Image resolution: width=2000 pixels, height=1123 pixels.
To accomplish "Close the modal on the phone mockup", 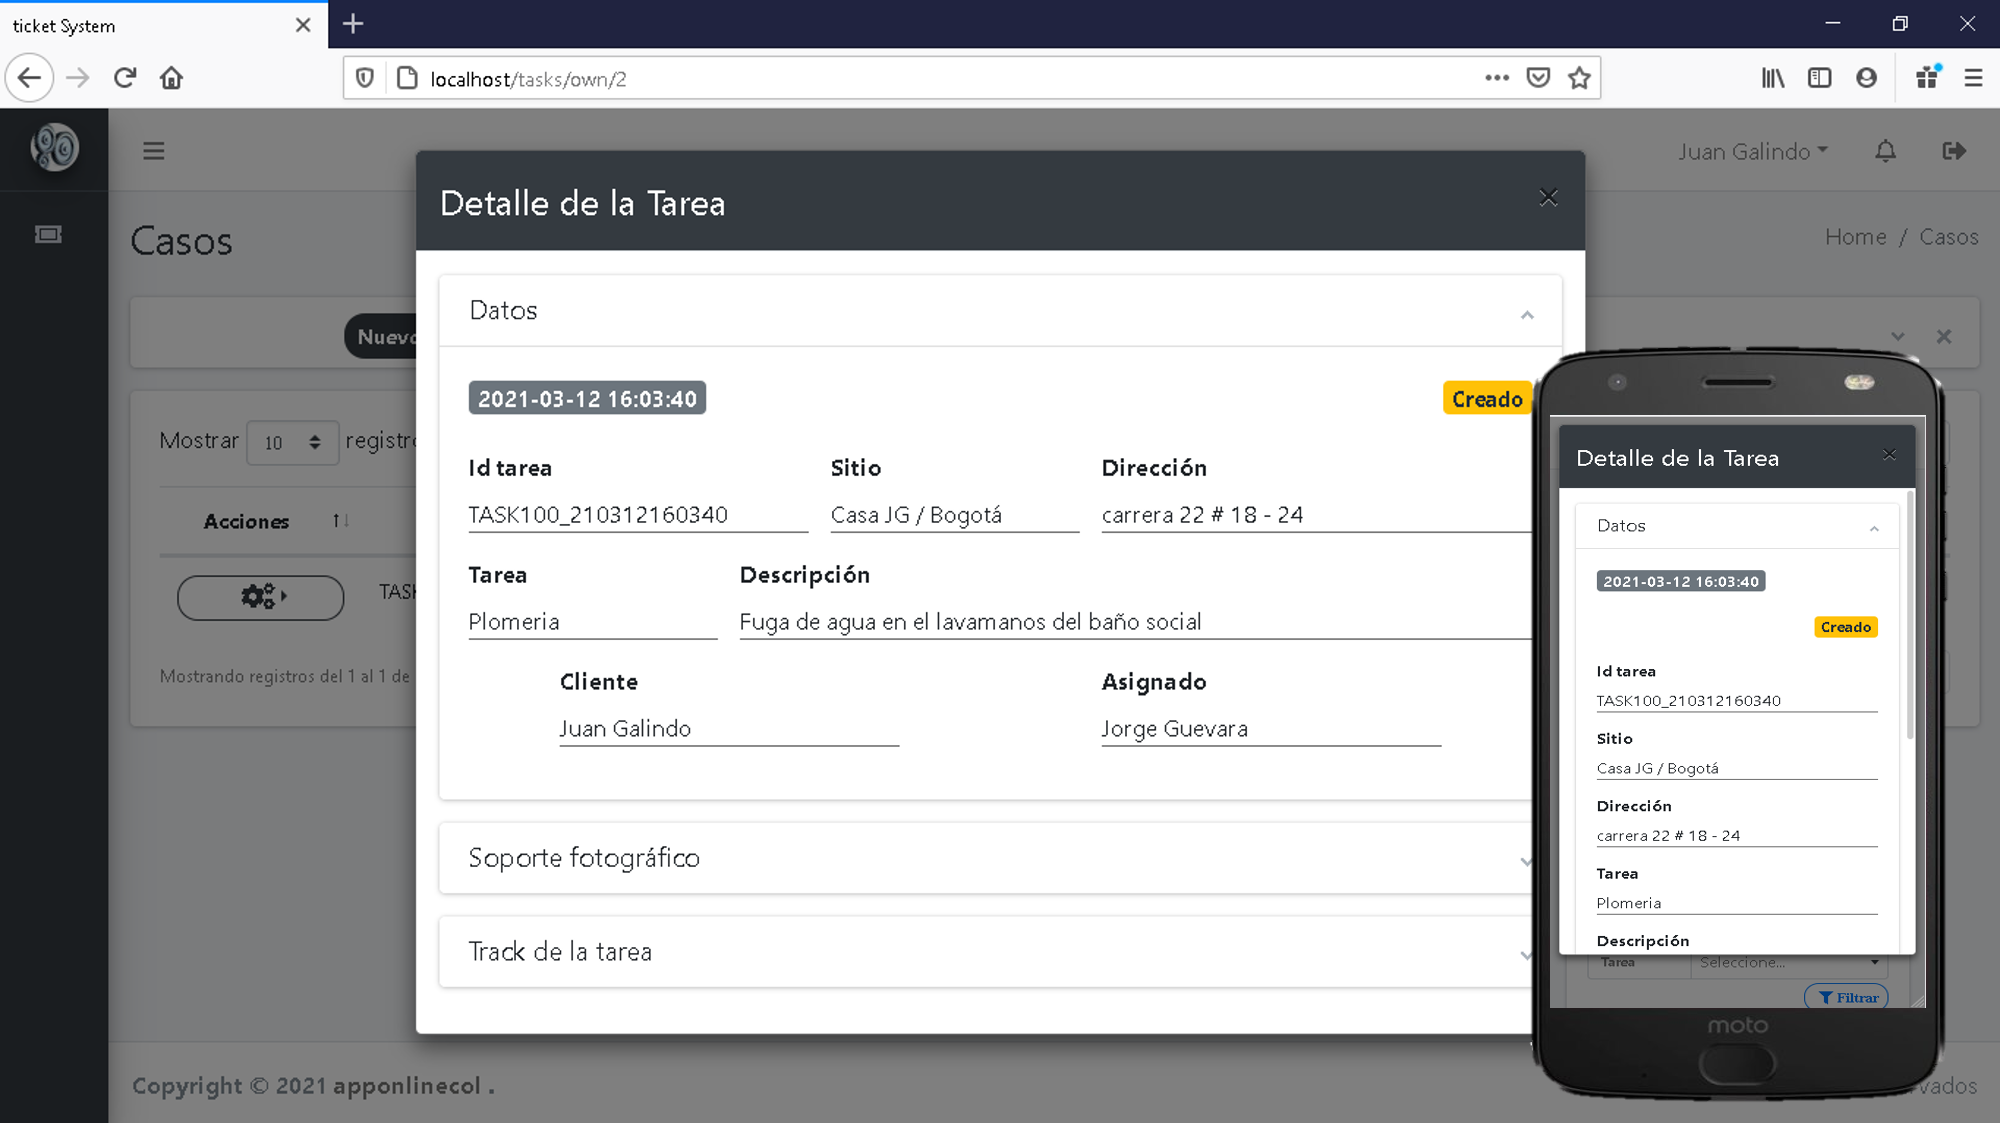I will [x=1889, y=455].
